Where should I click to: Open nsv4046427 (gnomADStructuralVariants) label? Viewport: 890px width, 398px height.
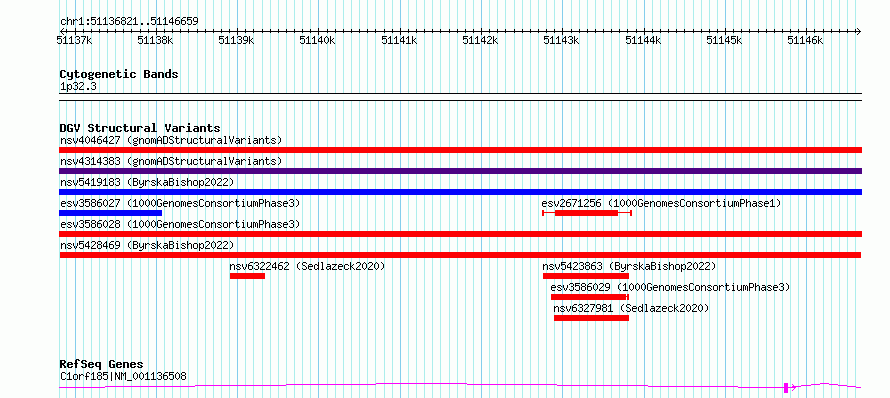tap(171, 140)
